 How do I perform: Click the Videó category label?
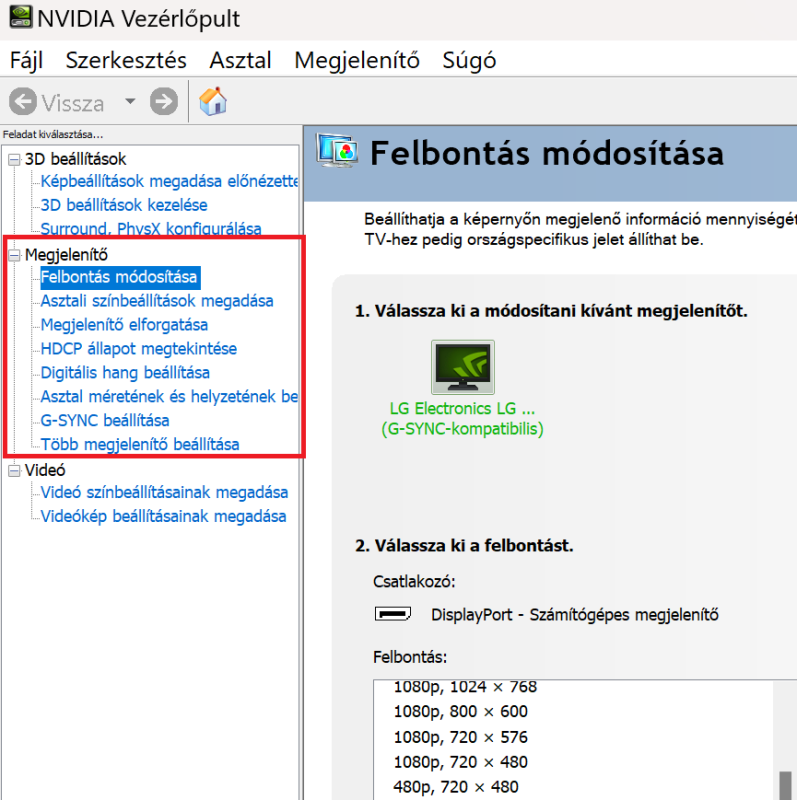(x=45, y=470)
